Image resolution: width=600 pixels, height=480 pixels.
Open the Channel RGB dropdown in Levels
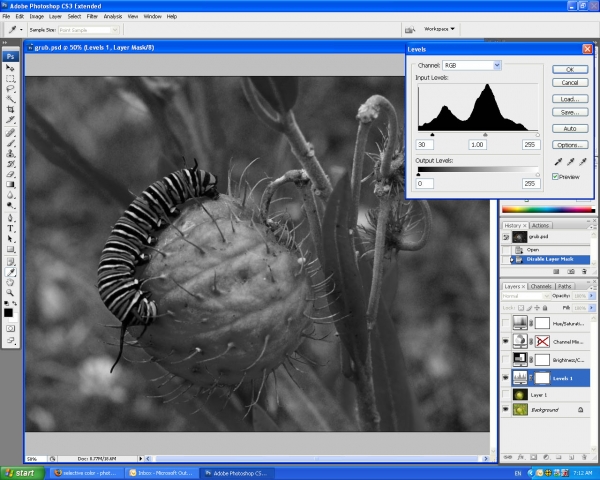(x=497, y=65)
